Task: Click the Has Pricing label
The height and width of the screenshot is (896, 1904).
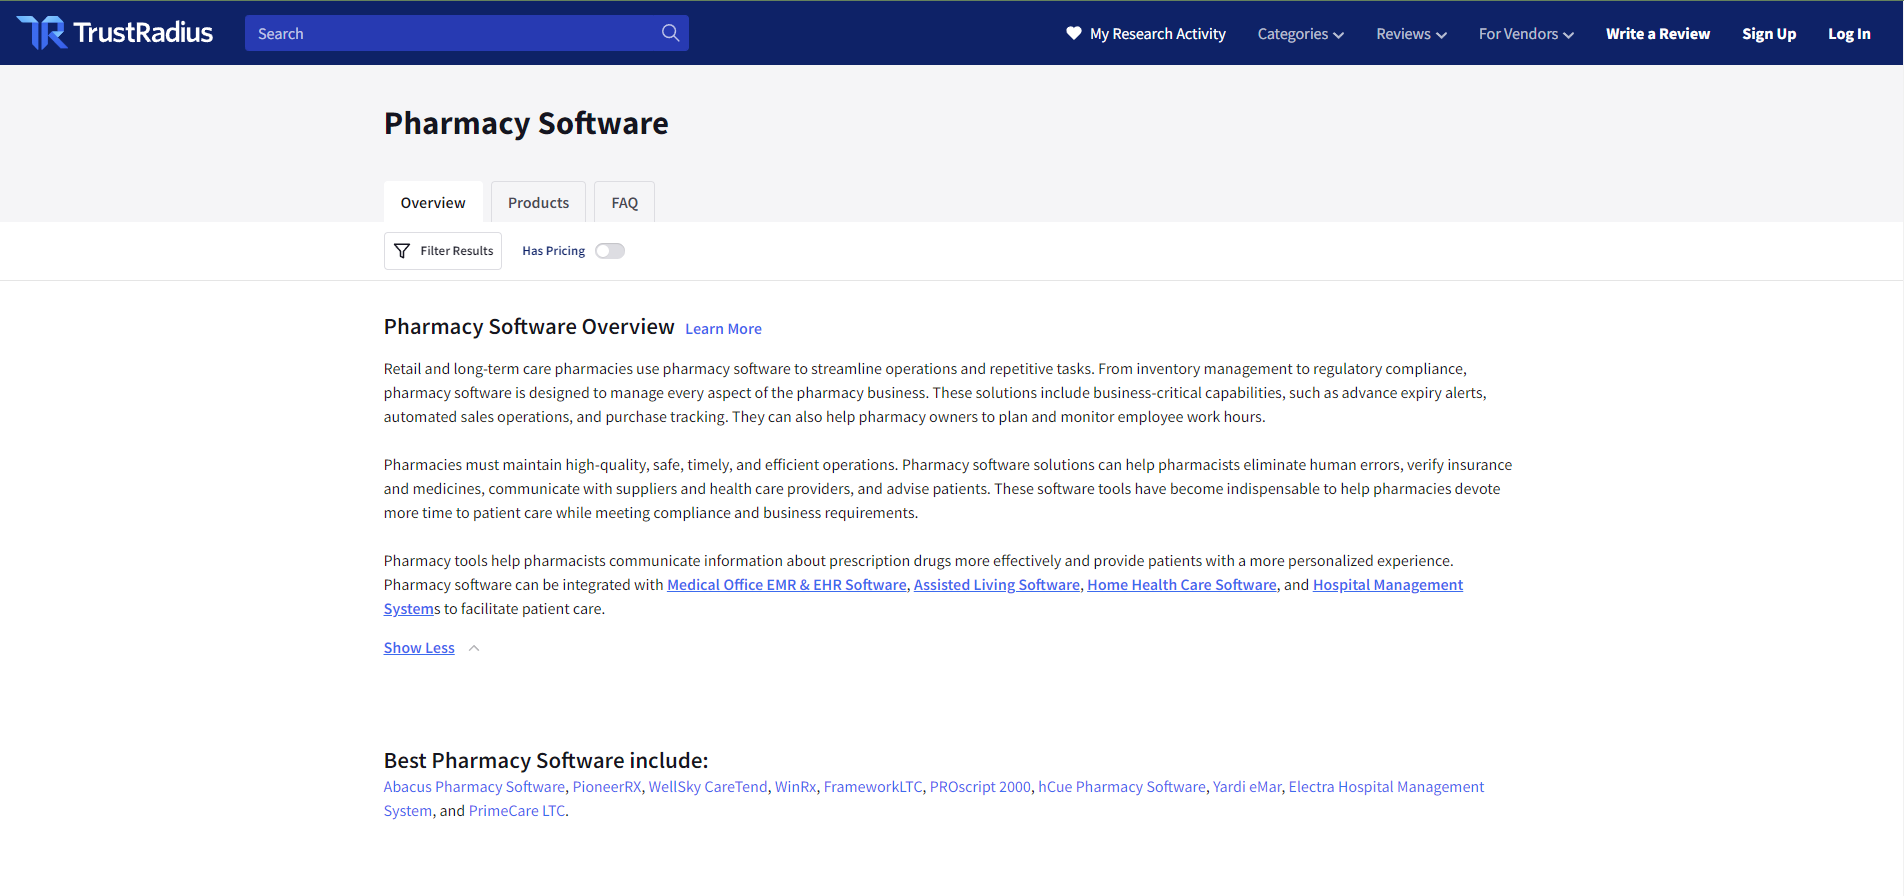Action: pos(553,251)
